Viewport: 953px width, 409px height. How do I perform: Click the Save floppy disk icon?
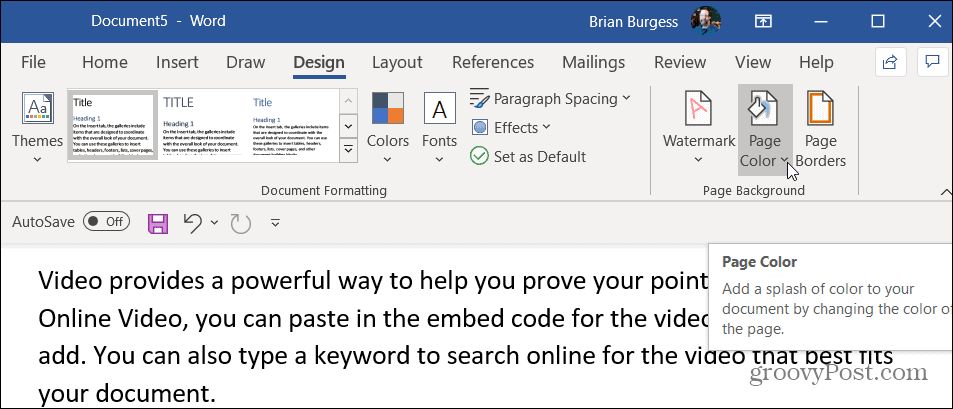[x=157, y=224]
